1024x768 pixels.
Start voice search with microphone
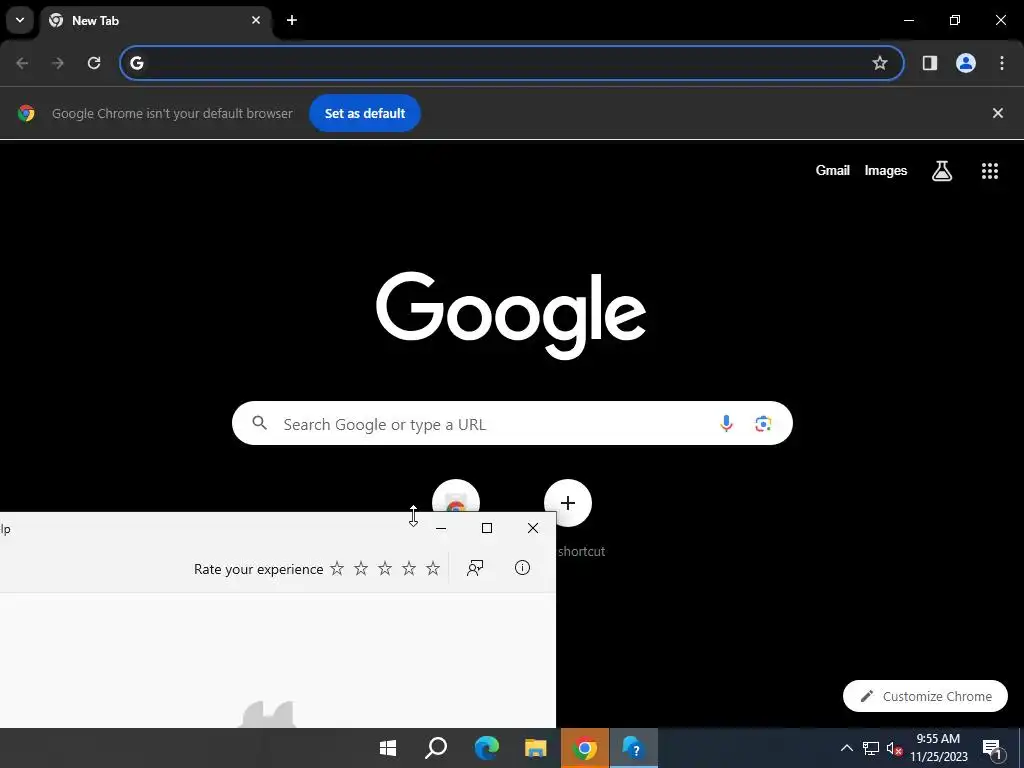726,423
